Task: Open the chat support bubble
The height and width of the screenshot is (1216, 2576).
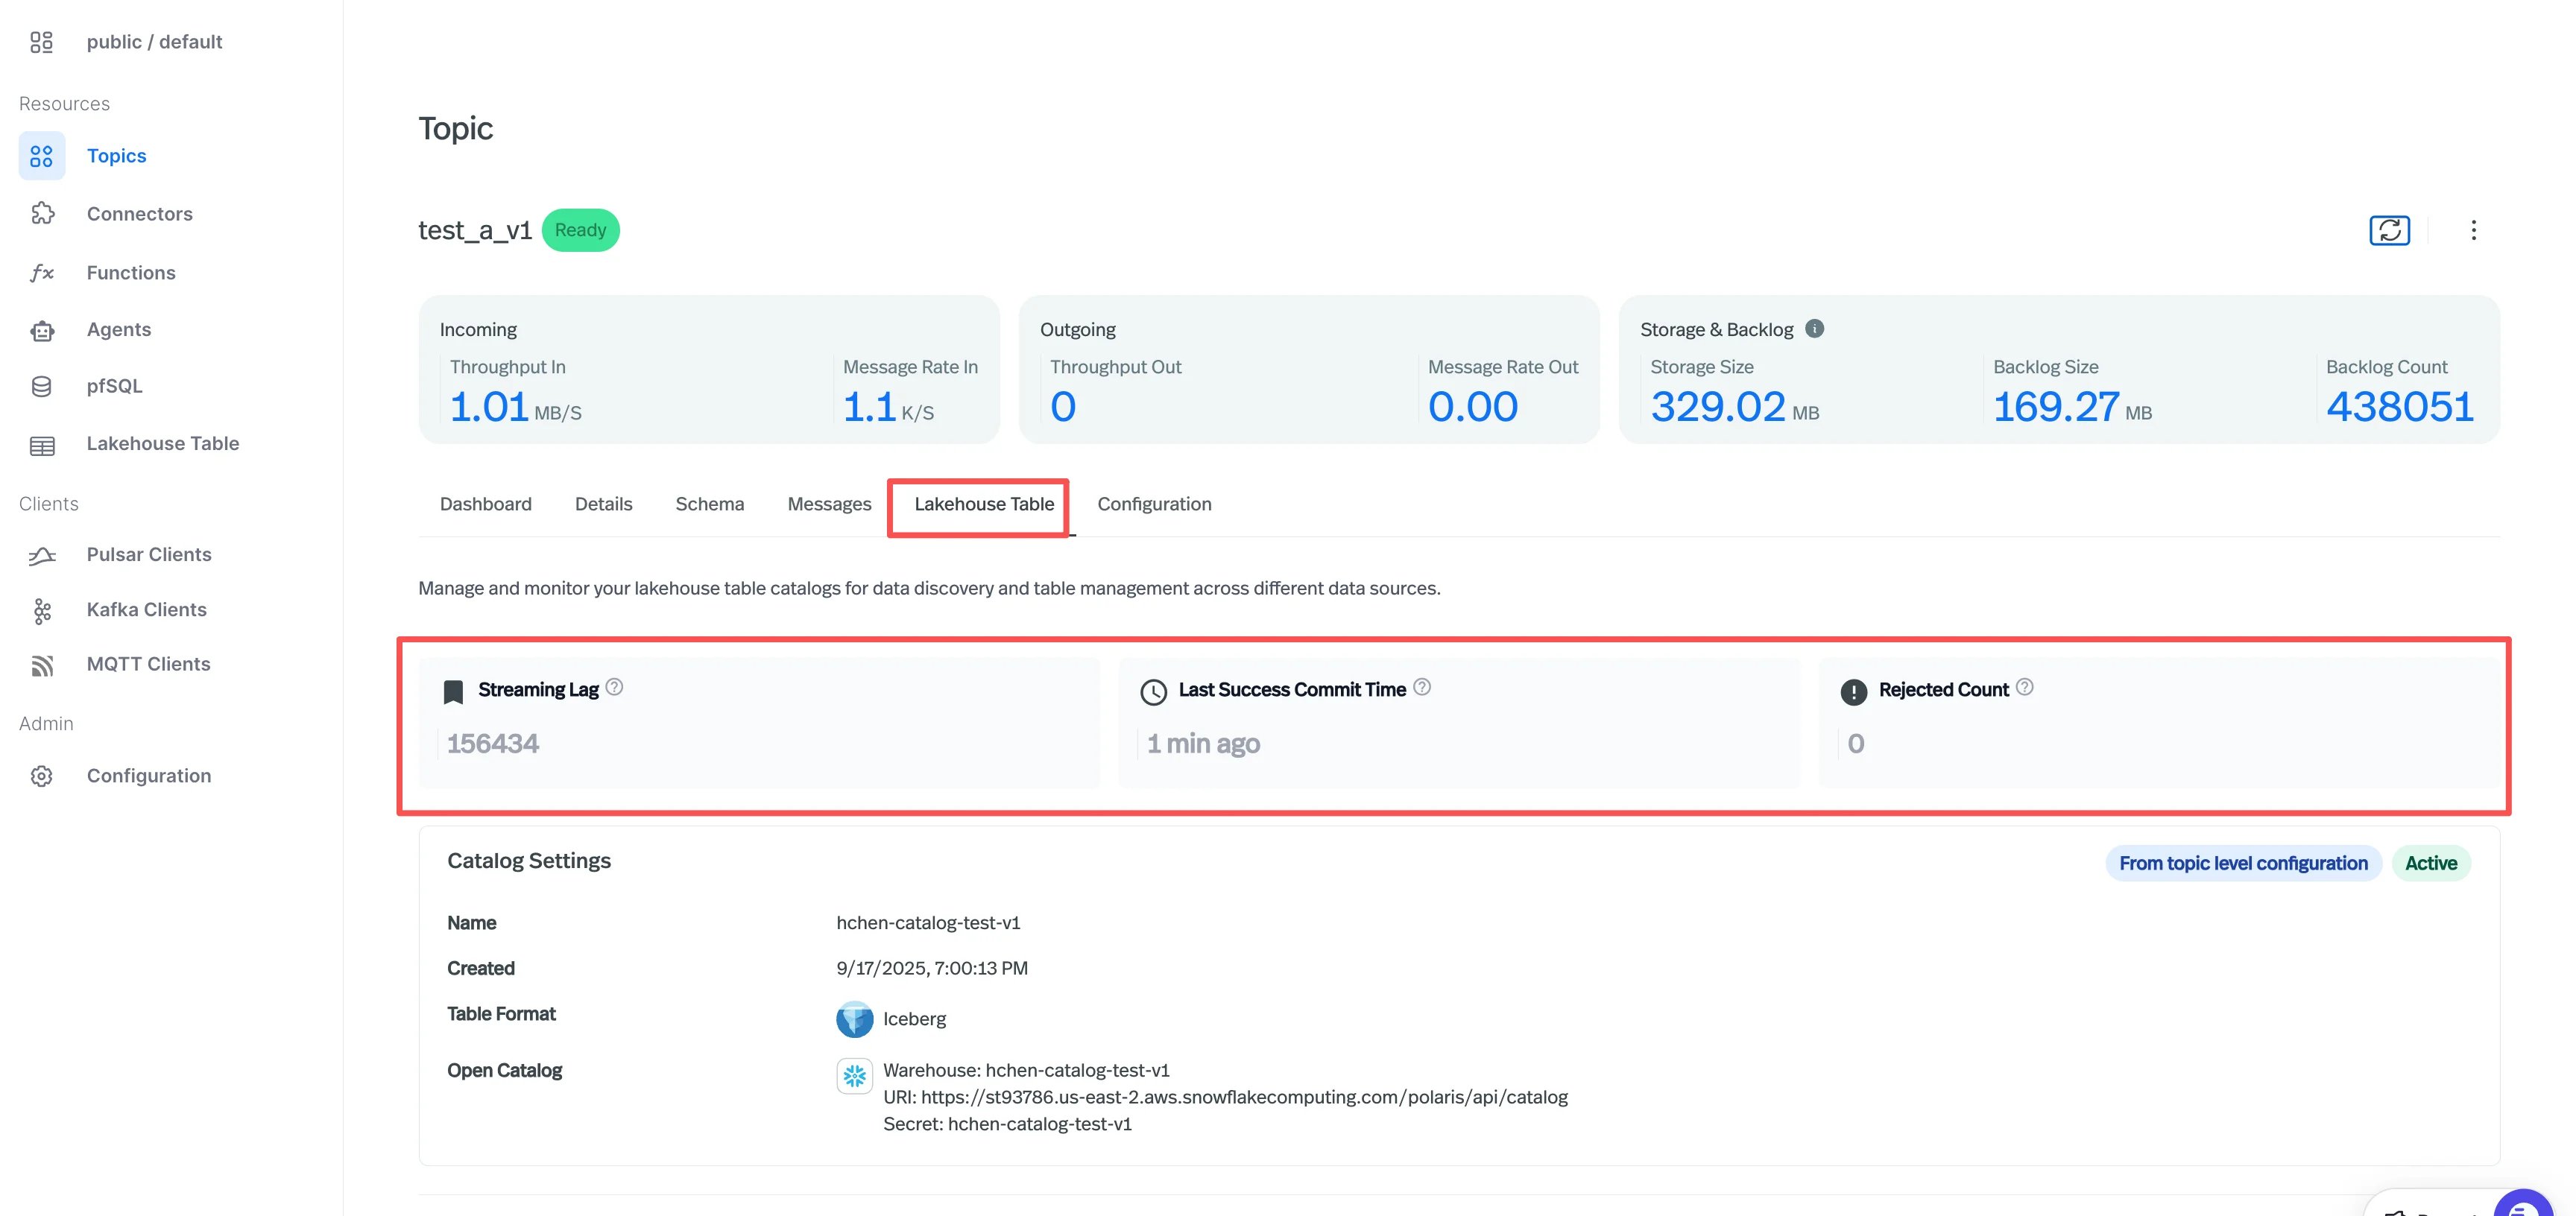Action: pos(2525,1203)
